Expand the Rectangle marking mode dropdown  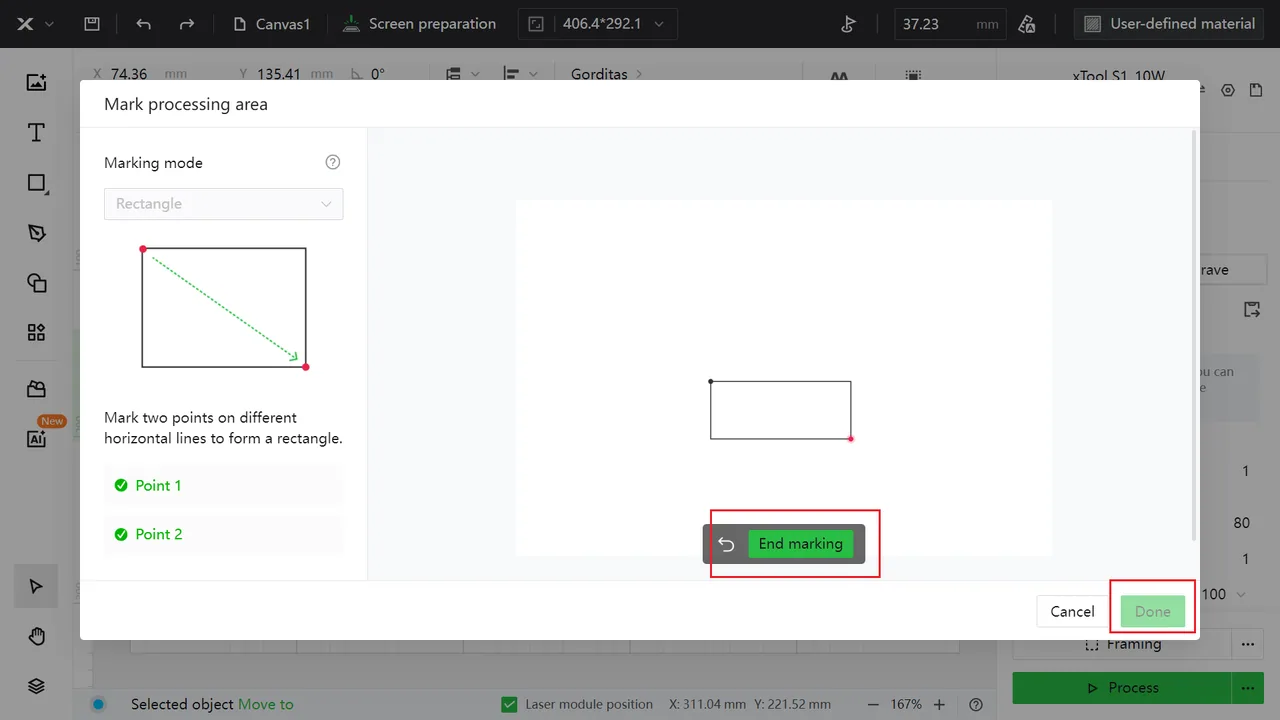coord(224,204)
